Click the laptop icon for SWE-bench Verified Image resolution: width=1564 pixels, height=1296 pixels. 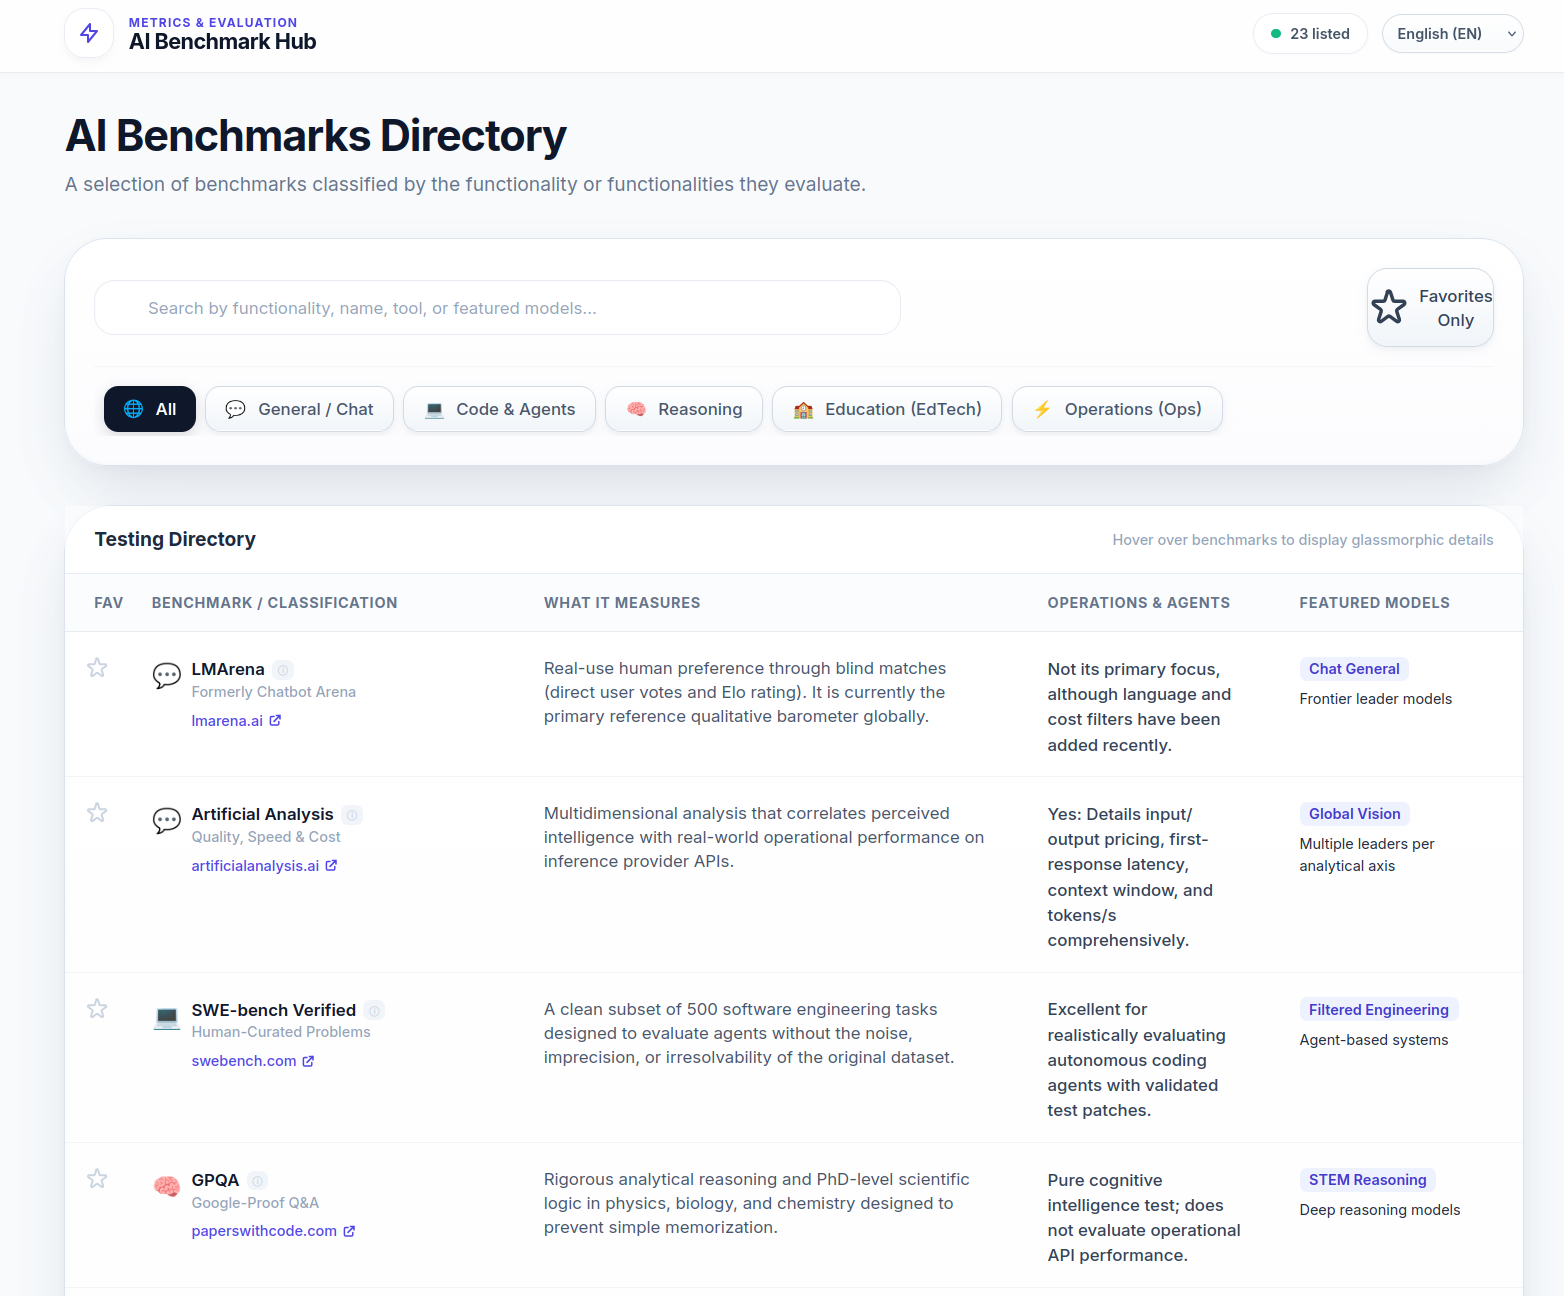click(x=166, y=1017)
